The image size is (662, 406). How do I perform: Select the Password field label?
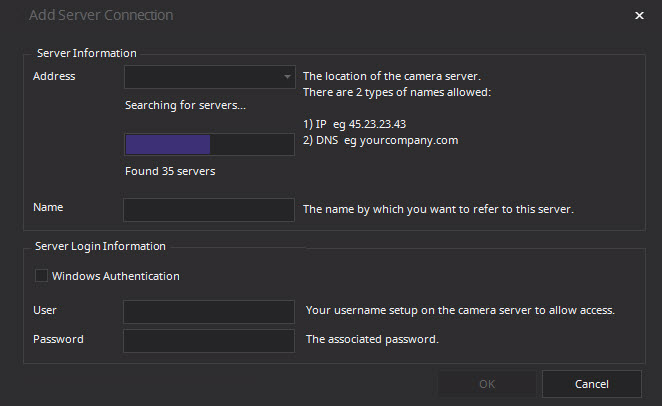point(58,339)
